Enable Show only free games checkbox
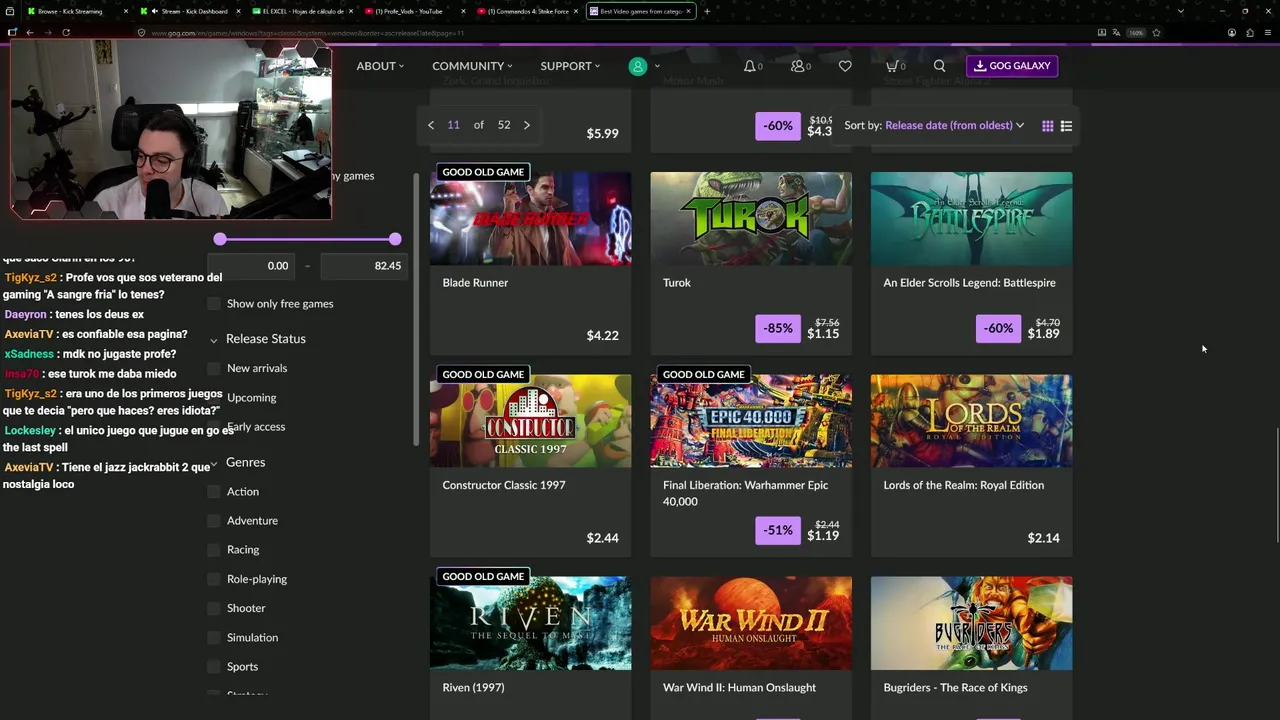 214,304
